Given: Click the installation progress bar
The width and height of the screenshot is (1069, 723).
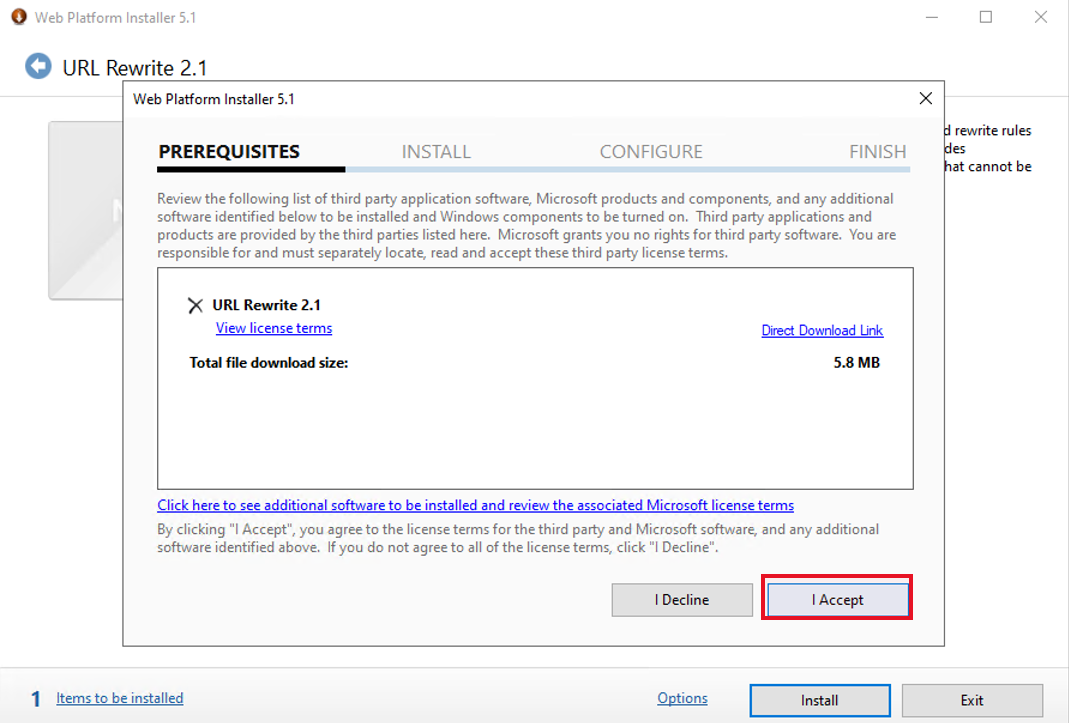Looking at the screenshot, I should [533, 170].
